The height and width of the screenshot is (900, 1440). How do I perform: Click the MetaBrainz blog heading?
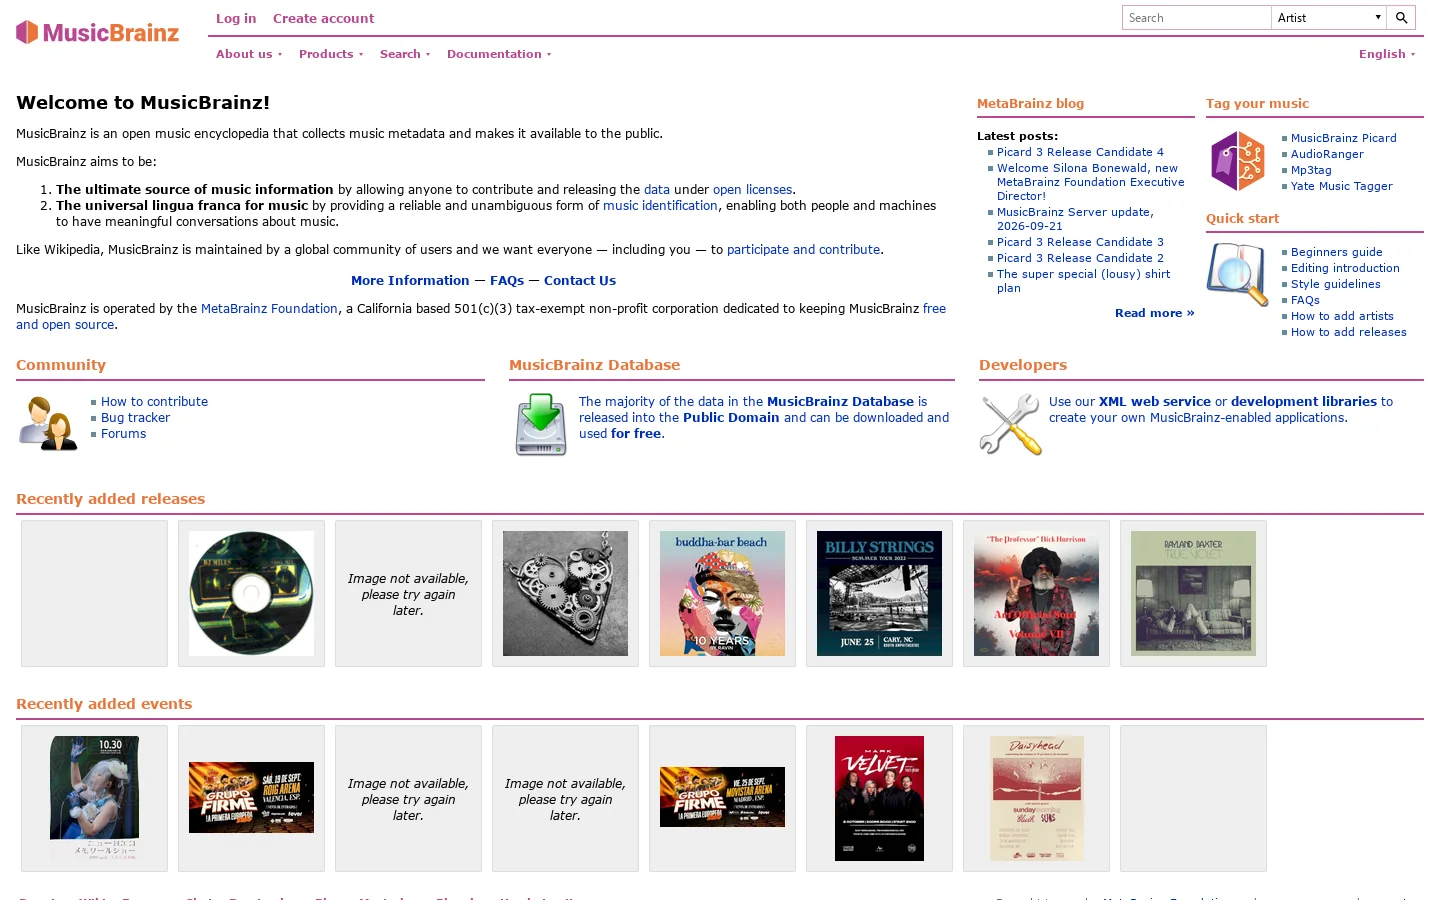tap(1030, 104)
